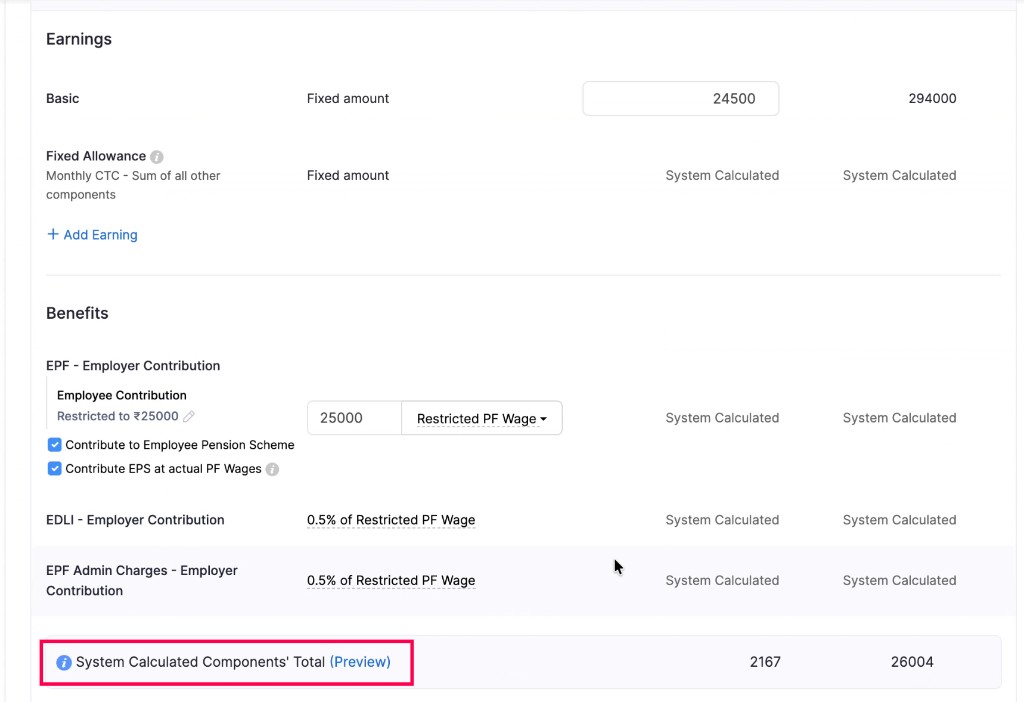This screenshot has width=1024, height=702.
Task: Click System Calculated Components' Total label
Action: click(x=200, y=662)
